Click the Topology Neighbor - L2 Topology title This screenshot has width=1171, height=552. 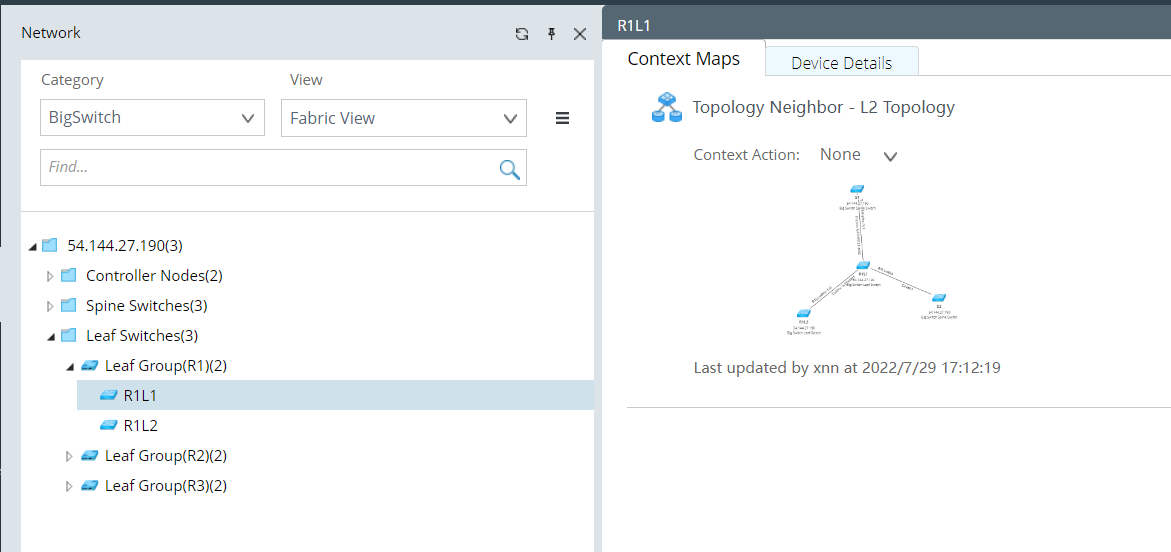tap(823, 107)
